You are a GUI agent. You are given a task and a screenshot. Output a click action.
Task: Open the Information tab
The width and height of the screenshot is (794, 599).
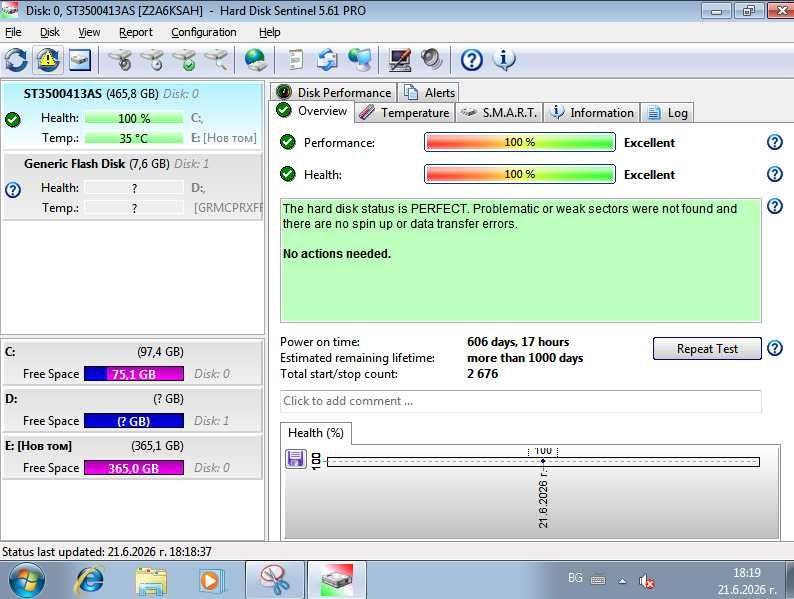pyautogui.click(x=591, y=112)
